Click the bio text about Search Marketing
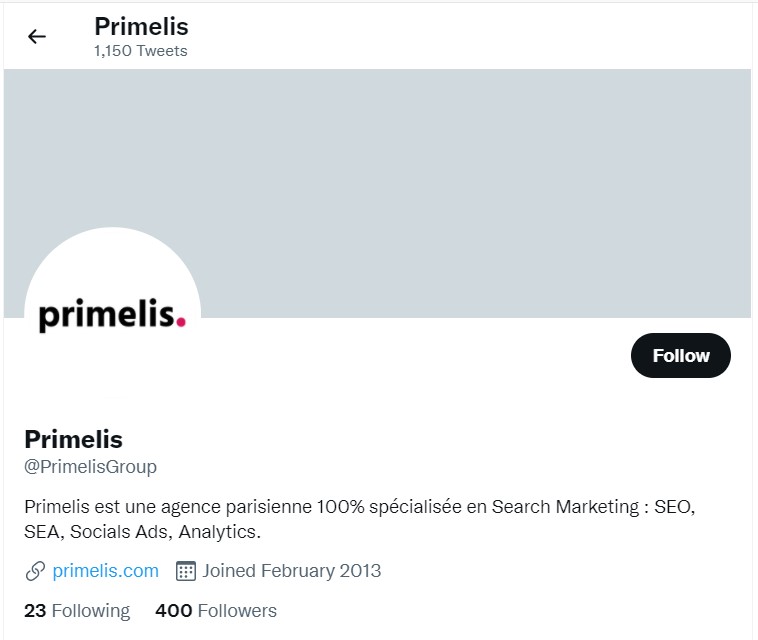Viewport: 758px width, 640px height. pos(360,519)
